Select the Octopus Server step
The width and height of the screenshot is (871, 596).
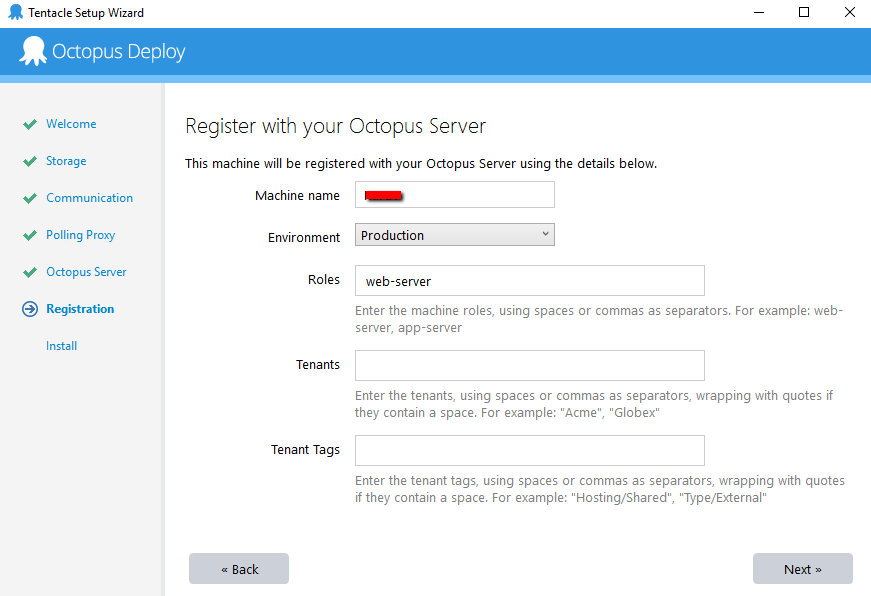click(x=86, y=272)
